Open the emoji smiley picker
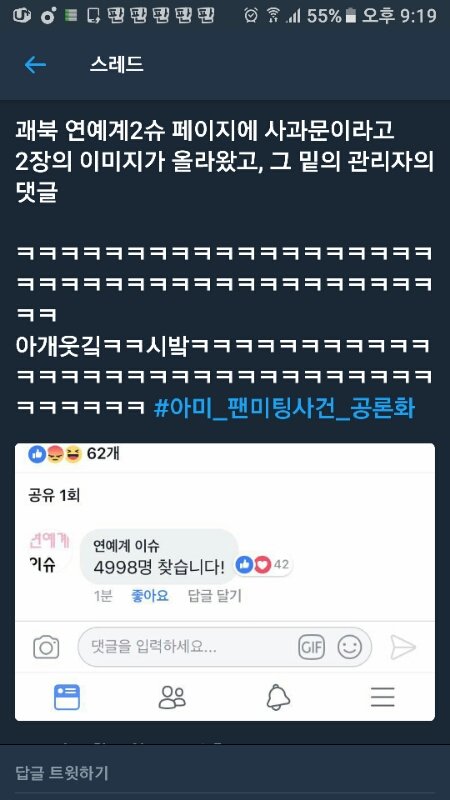The image size is (450, 800). coord(349,647)
